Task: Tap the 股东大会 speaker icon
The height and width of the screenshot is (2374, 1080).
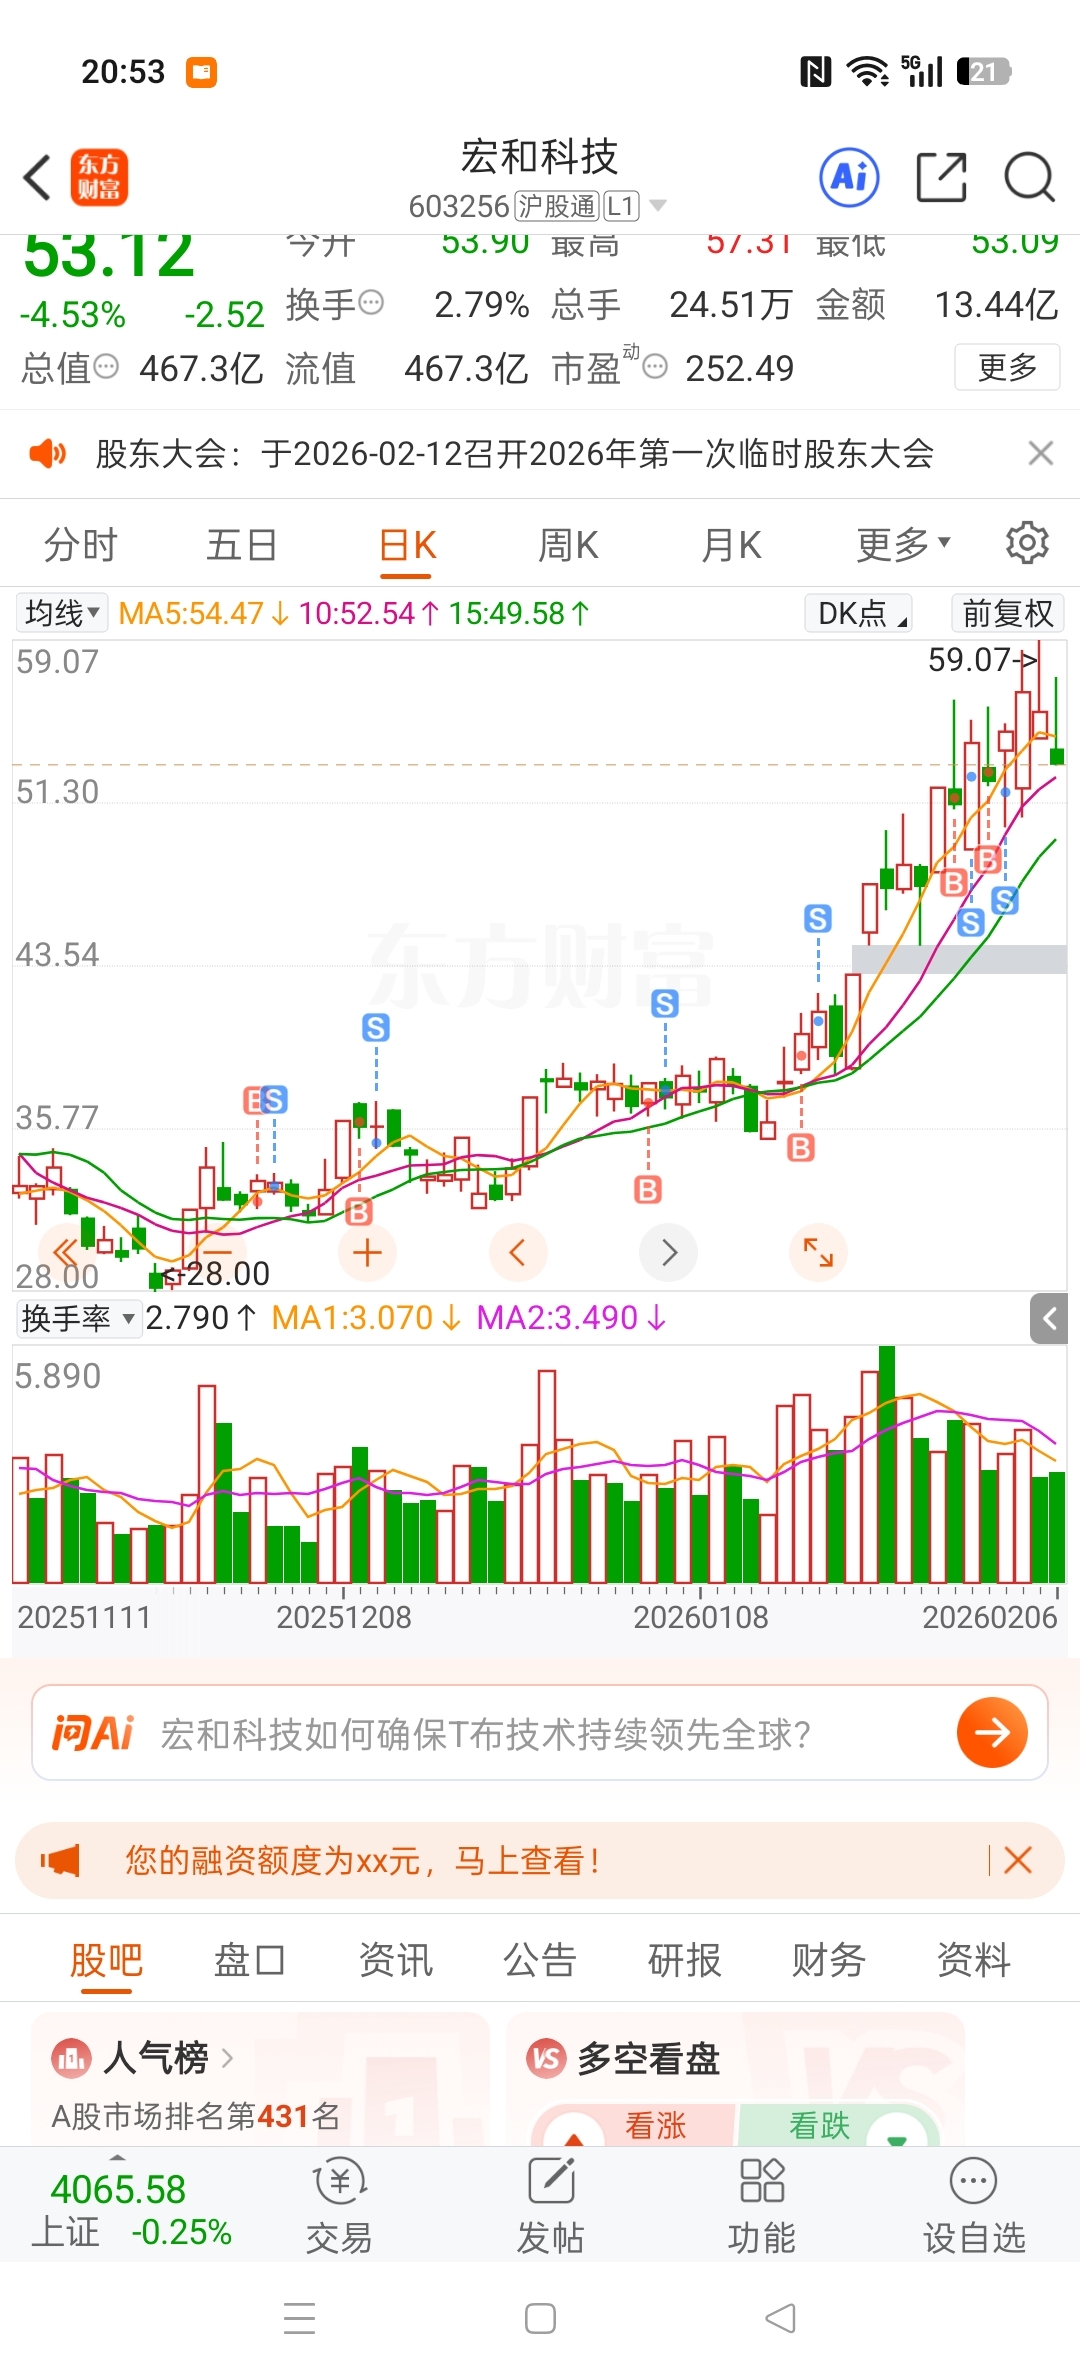Action: (x=47, y=454)
